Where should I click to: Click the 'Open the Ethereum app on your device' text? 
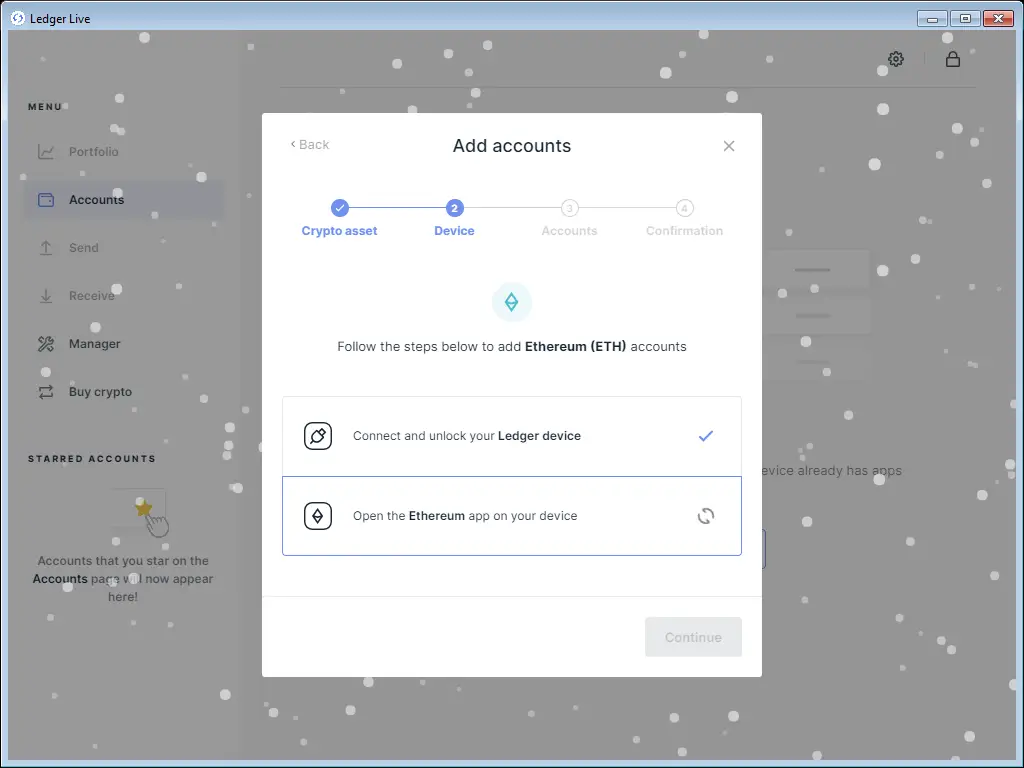[465, 516]
